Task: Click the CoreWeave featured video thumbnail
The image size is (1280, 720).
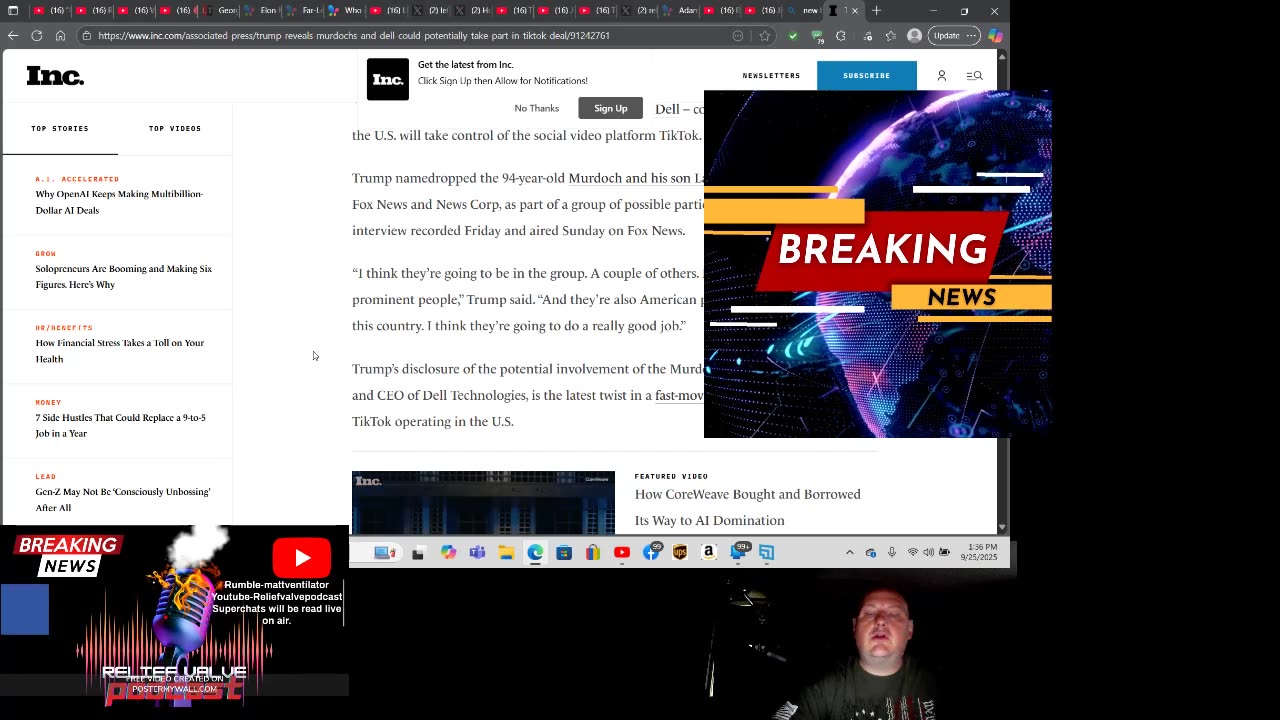Action: pos(483,503)
